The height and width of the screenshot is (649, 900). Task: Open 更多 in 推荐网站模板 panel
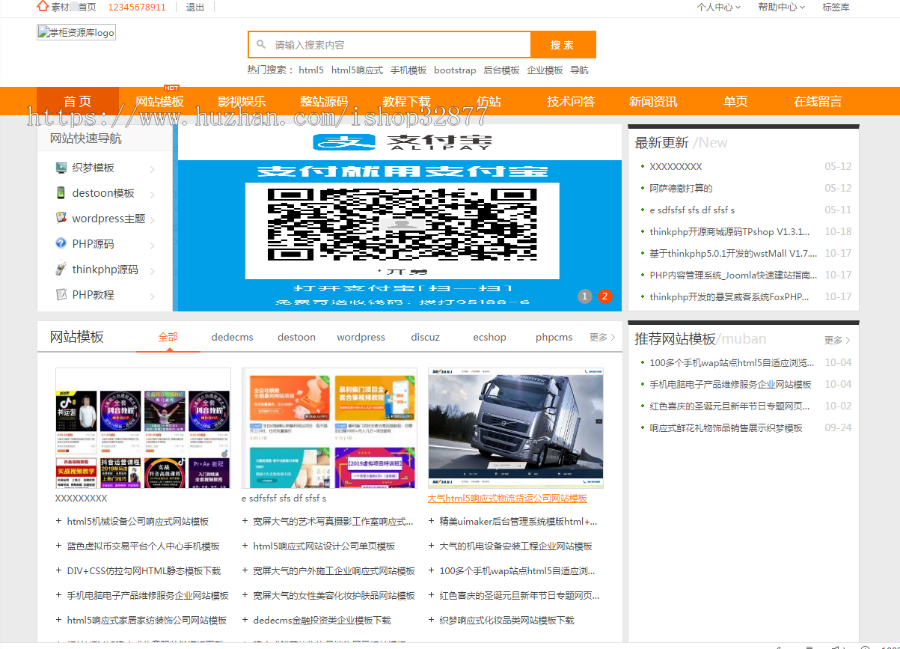click(x=837, y=340)
